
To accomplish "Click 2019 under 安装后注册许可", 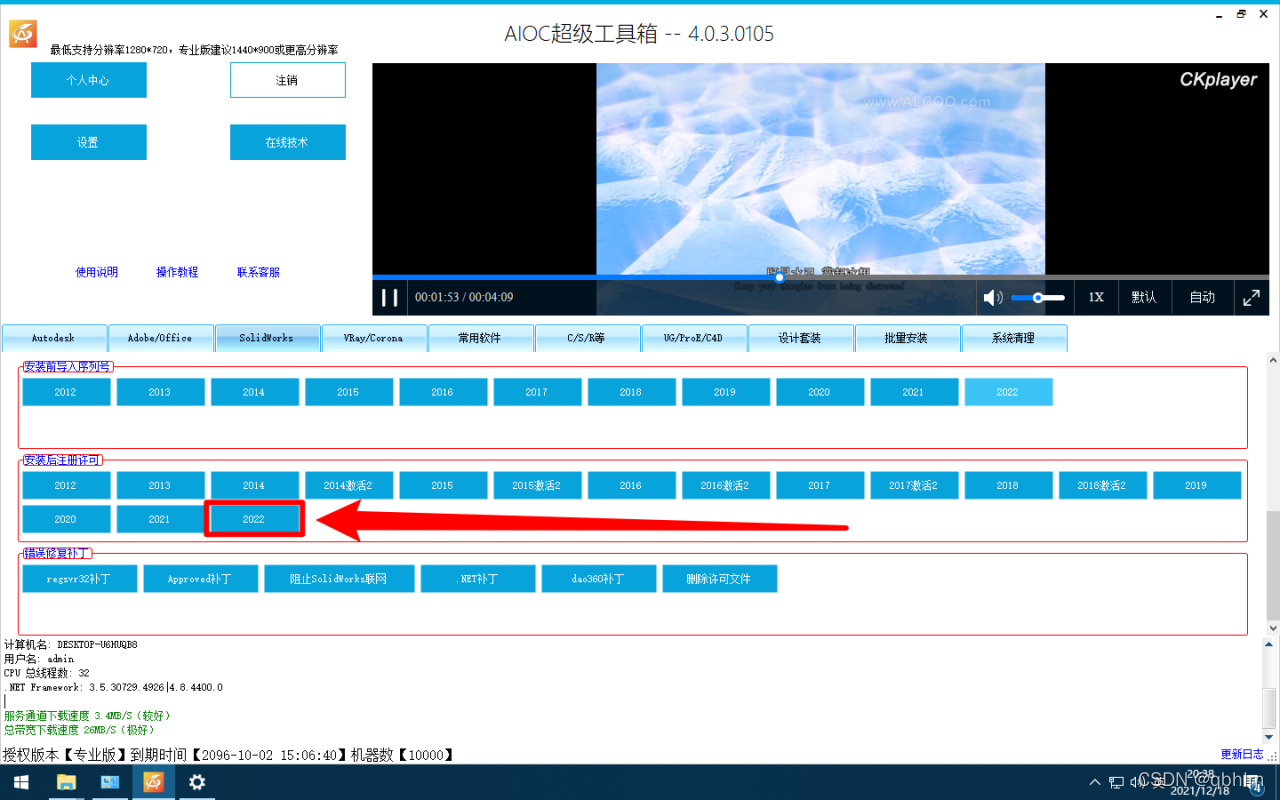I will (1196, 485).
